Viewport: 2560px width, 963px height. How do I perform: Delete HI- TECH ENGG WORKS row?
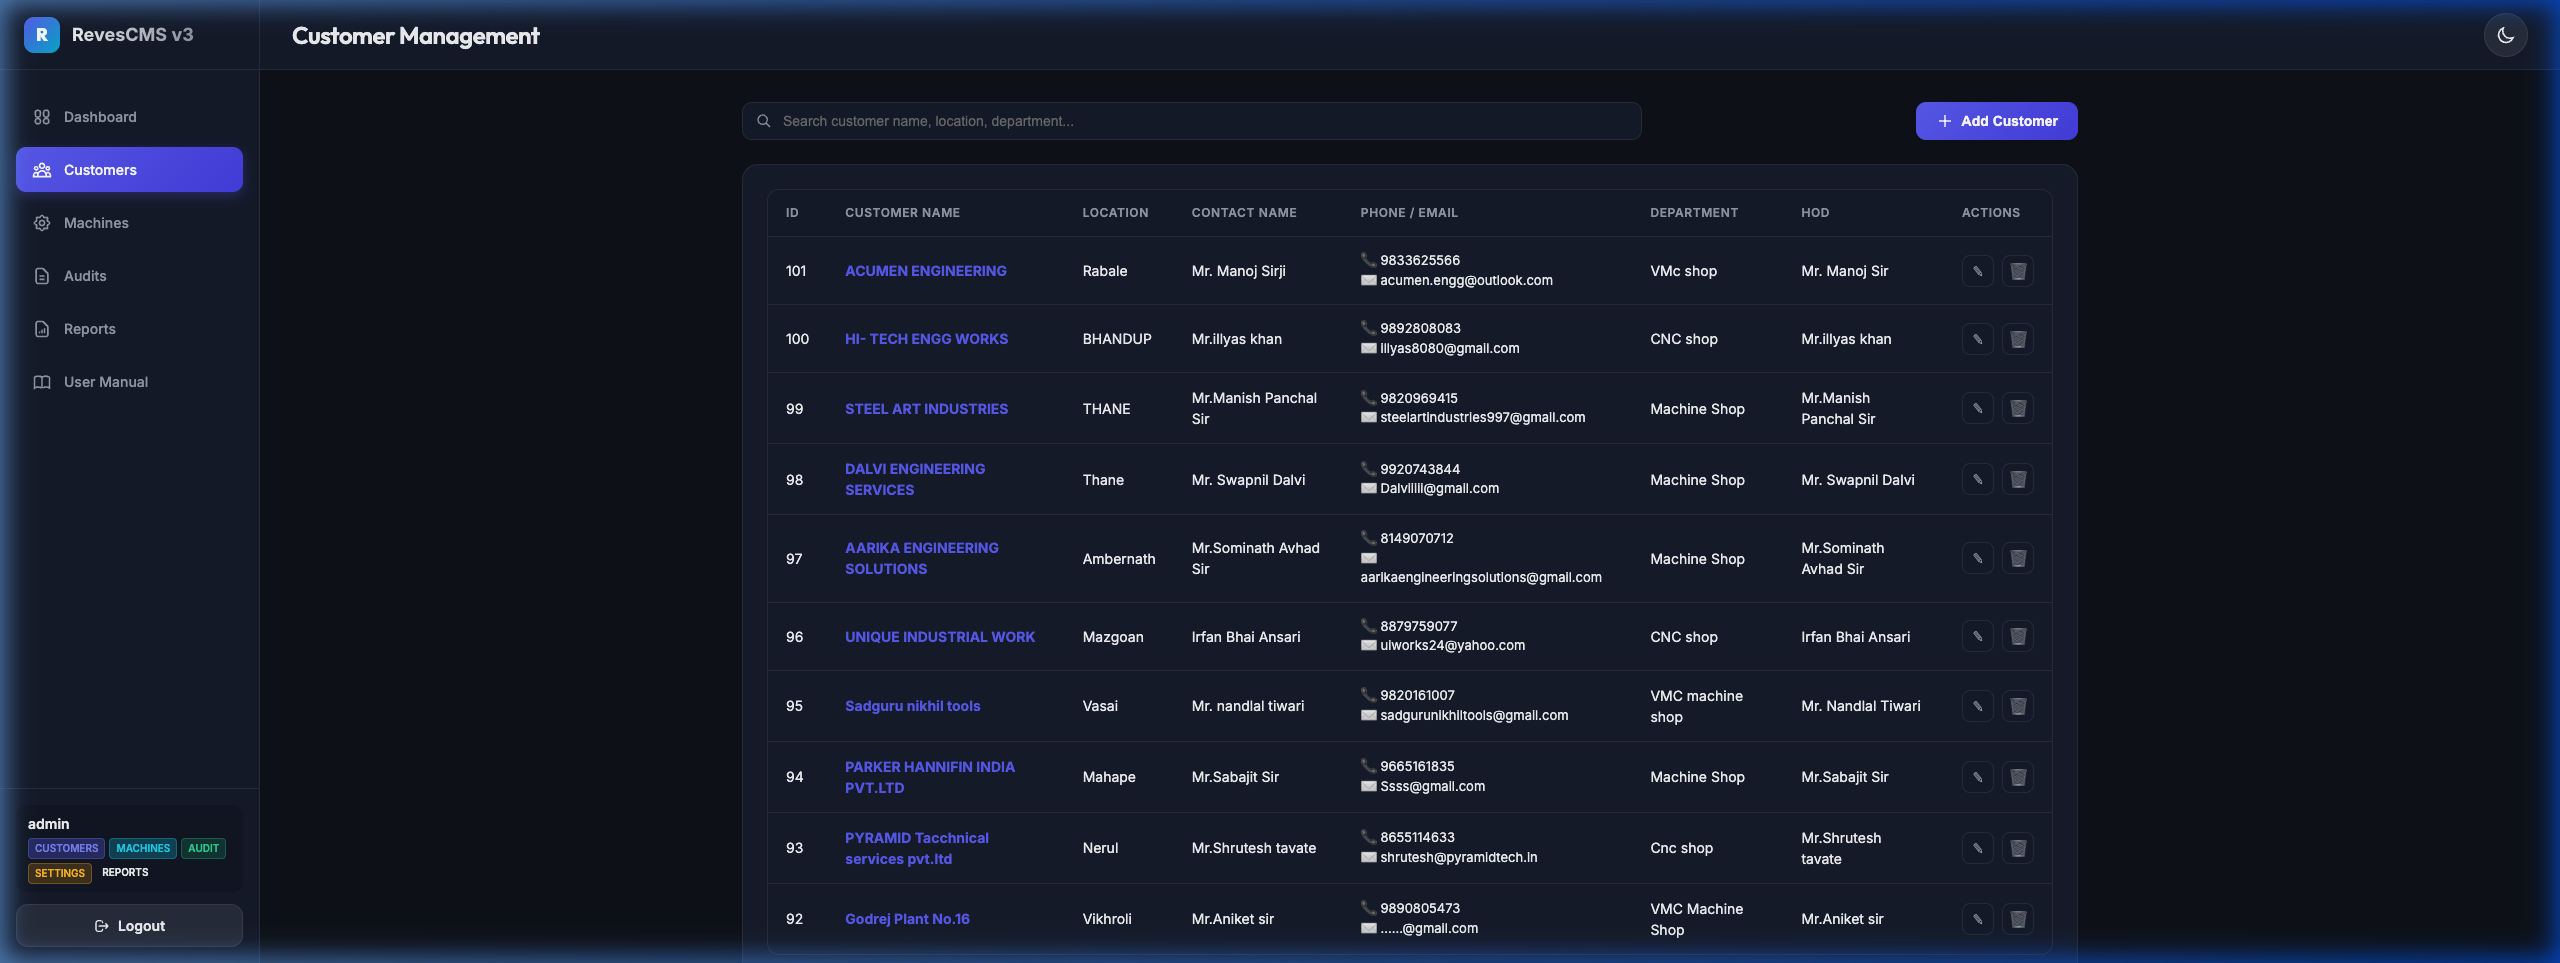[x=2018, y=339]
